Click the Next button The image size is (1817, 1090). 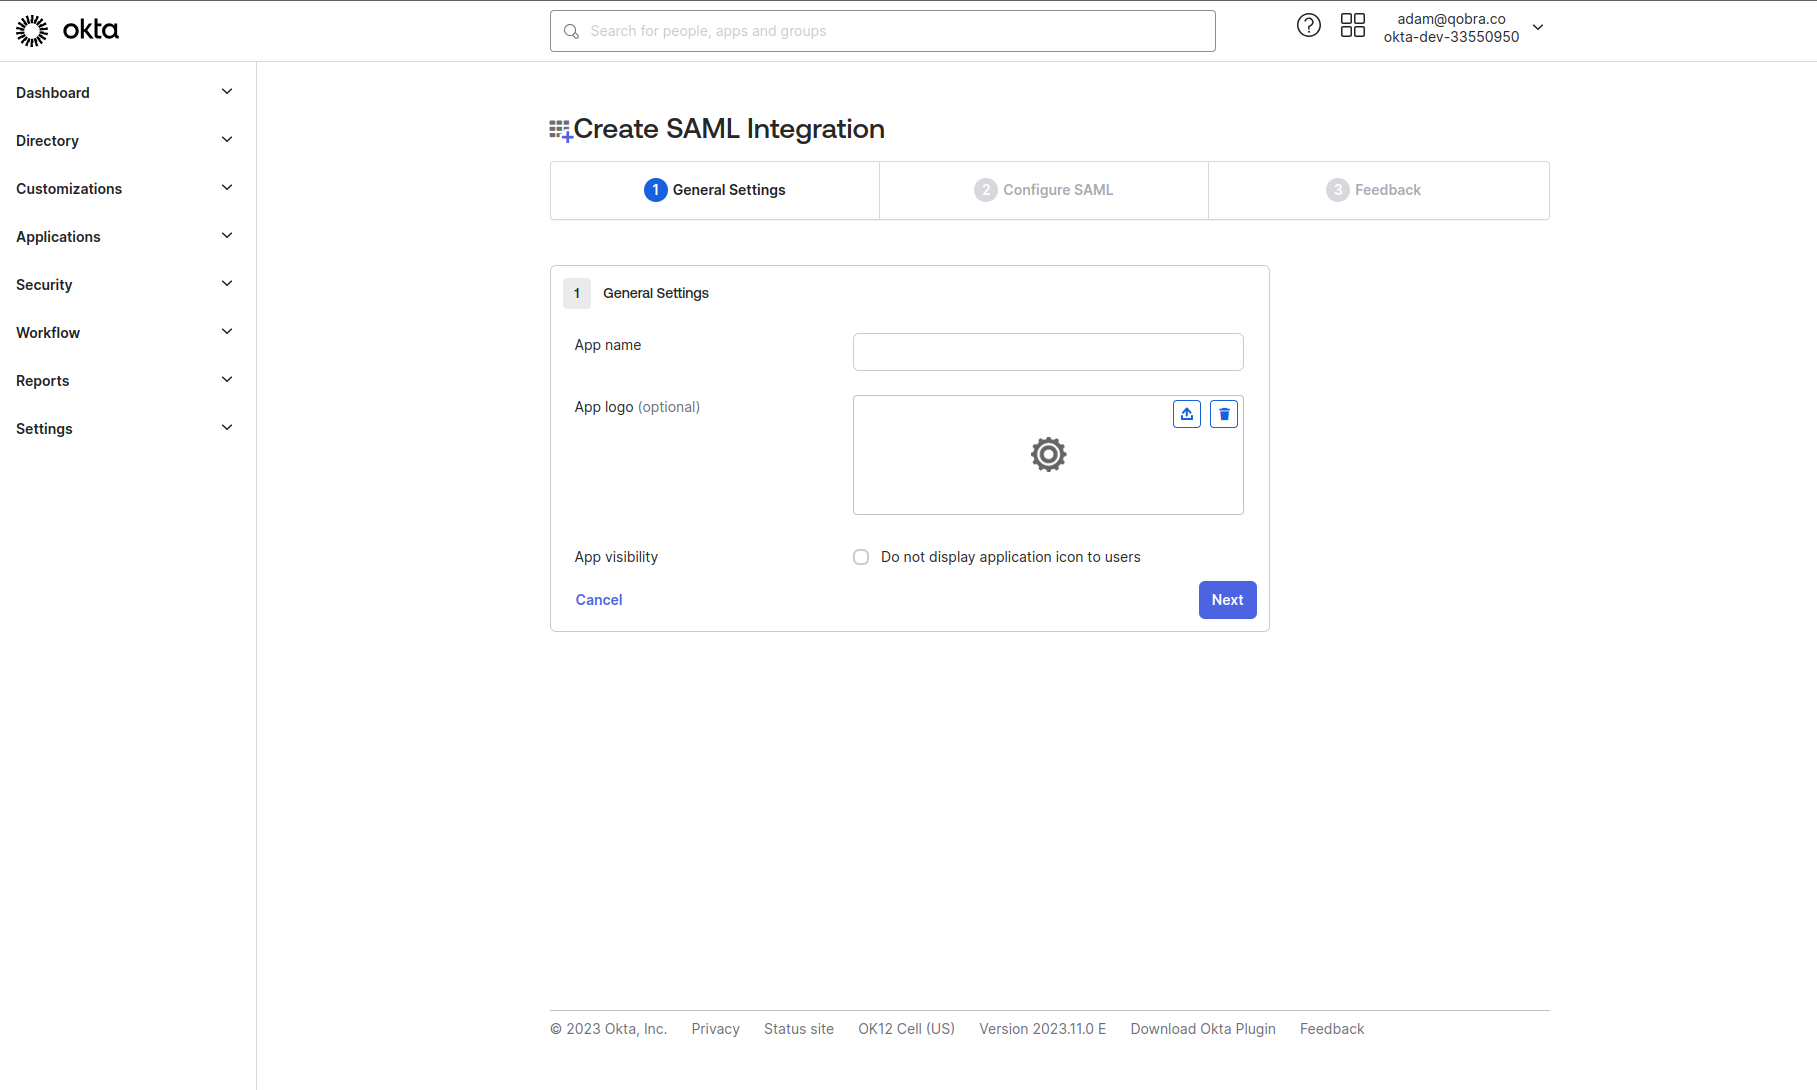click(x=1228, y=600)
